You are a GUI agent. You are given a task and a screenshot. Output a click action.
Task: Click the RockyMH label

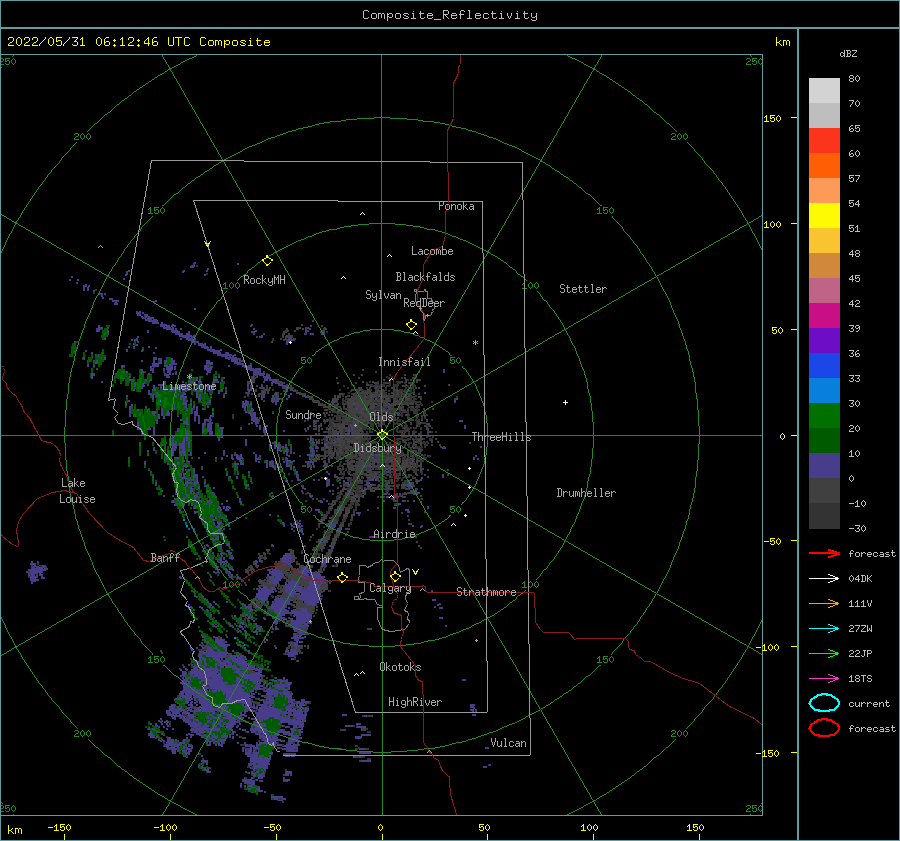point(264,280)
